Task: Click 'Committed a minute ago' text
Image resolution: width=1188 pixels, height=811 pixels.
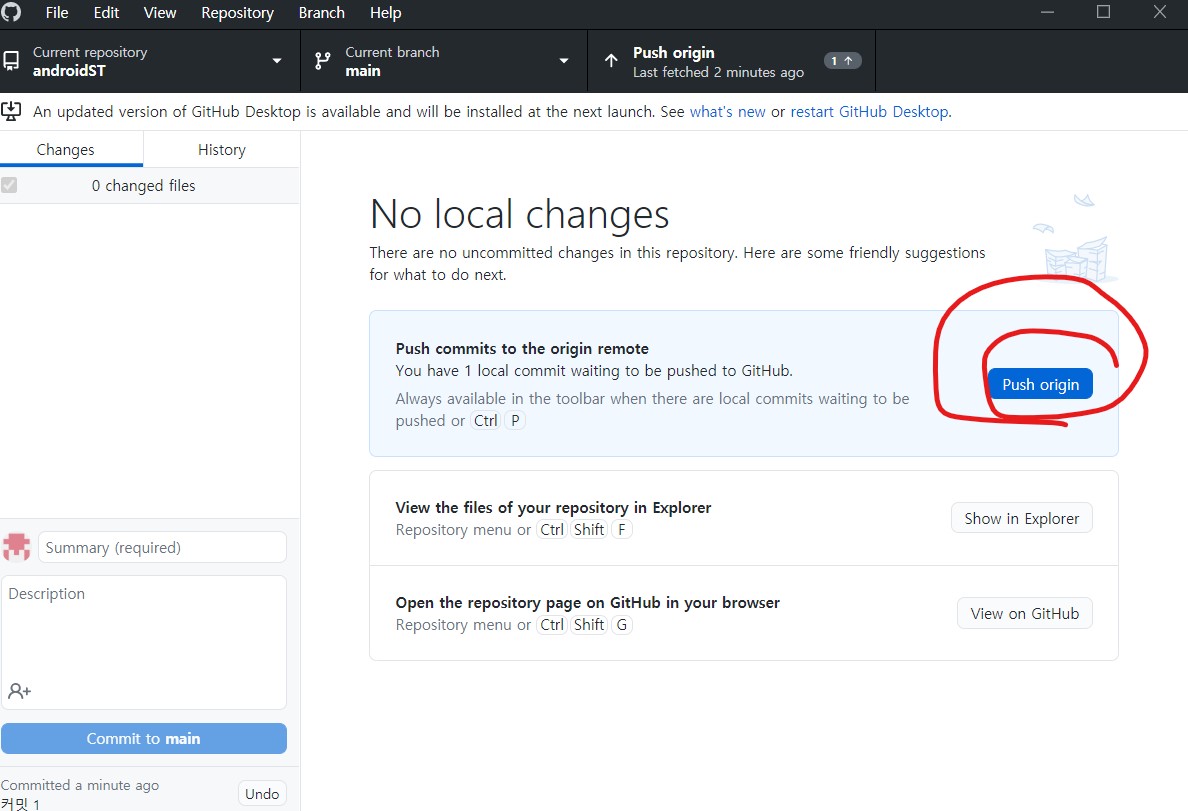Action: (x=80, y=785)
